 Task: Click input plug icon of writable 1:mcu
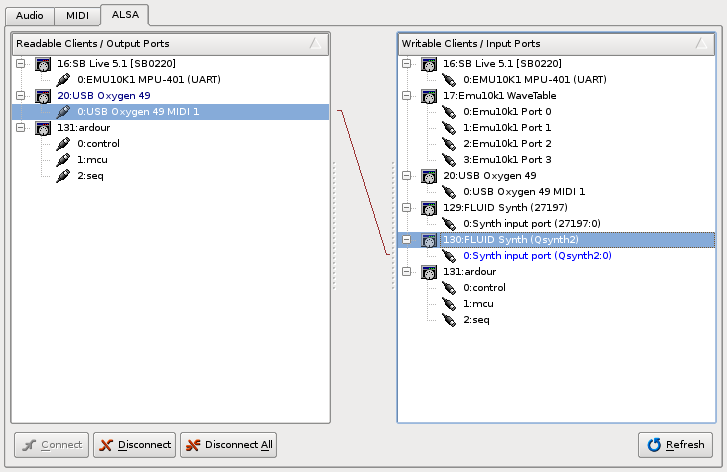point(449,304)
